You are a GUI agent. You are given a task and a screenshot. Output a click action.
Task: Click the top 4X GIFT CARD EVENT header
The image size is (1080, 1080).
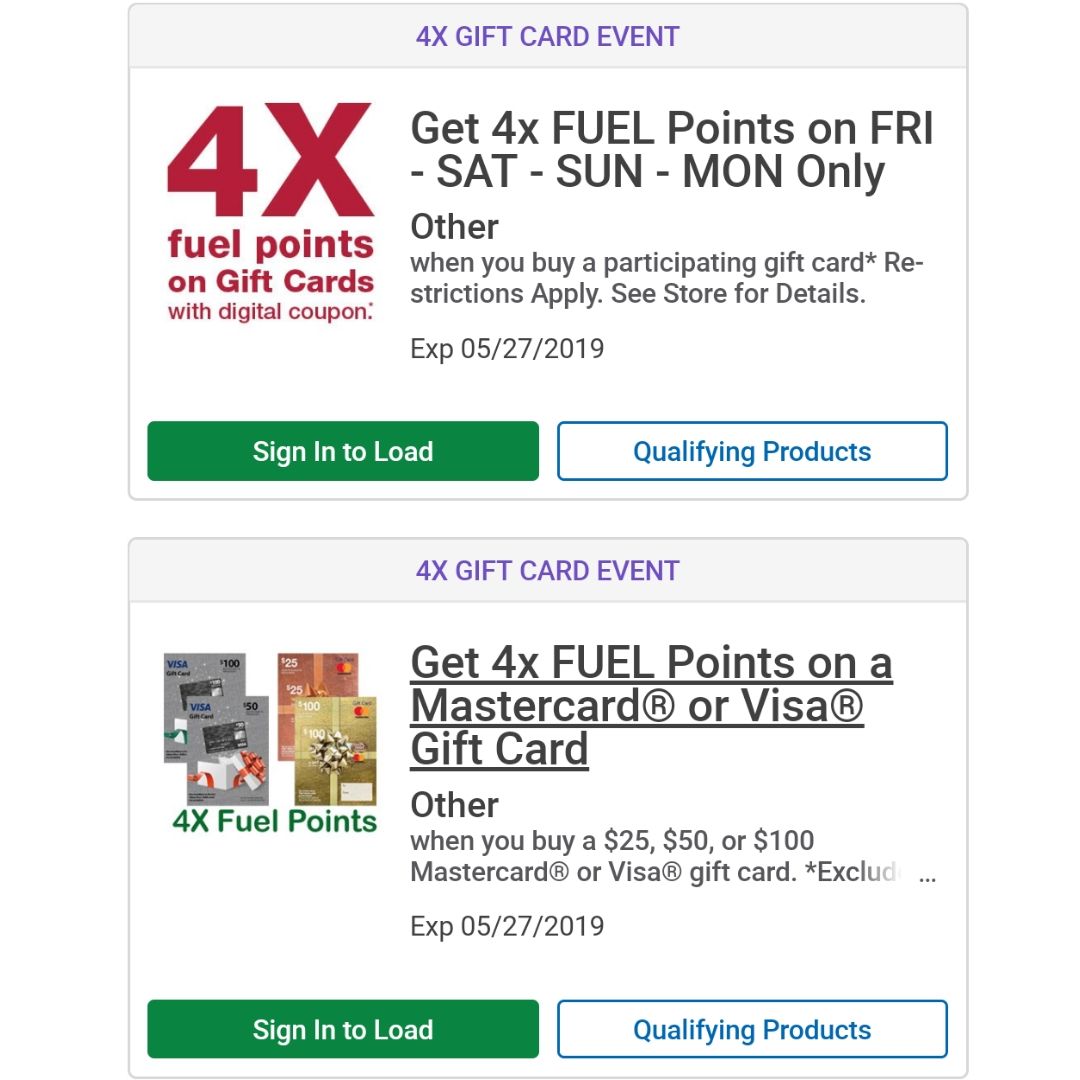pos(548,37)
